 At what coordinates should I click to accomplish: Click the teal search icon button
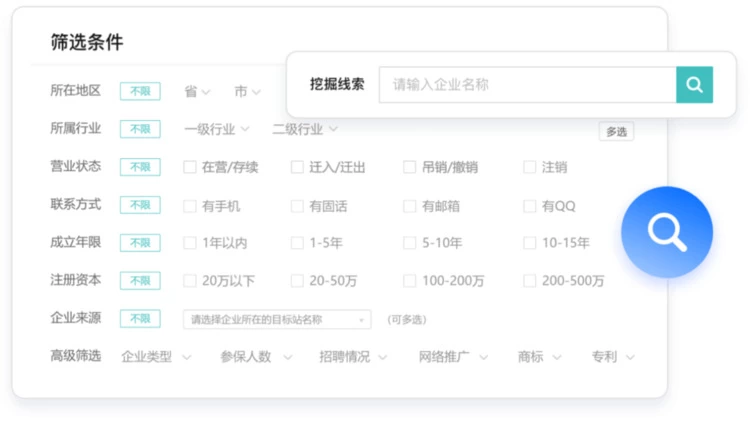click(x=694, y=85)
